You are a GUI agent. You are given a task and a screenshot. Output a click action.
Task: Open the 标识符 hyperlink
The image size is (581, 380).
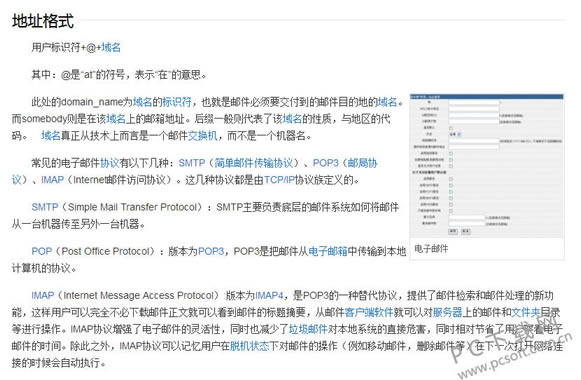coord(176,101)
